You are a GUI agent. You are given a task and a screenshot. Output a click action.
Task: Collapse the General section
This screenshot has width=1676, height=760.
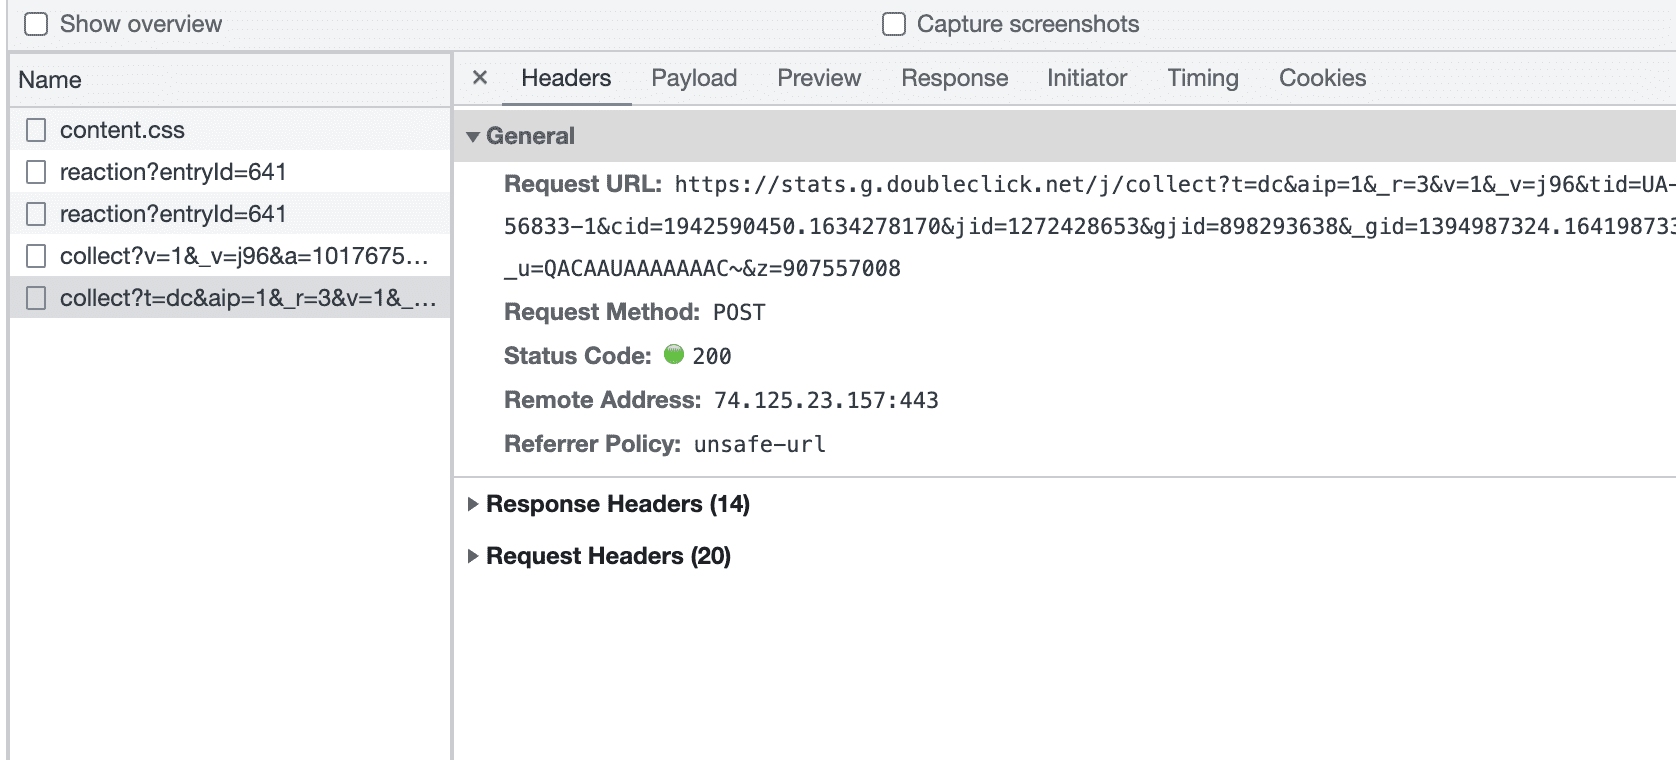473,137
